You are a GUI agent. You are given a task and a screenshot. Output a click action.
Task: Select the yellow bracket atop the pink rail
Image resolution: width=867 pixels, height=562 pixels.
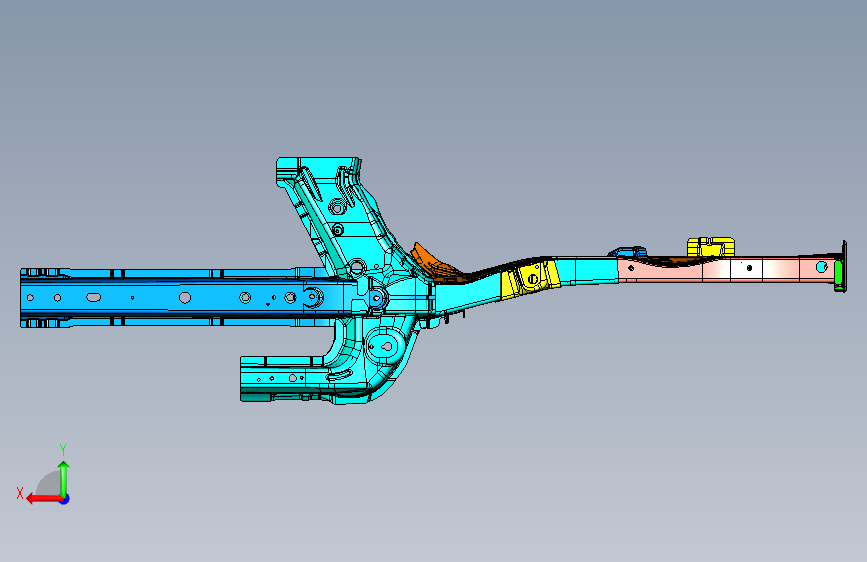tap(711, 247)
